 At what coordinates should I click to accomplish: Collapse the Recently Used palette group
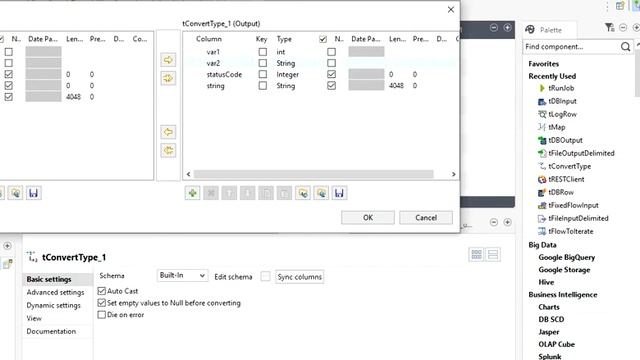coord(552,76)
